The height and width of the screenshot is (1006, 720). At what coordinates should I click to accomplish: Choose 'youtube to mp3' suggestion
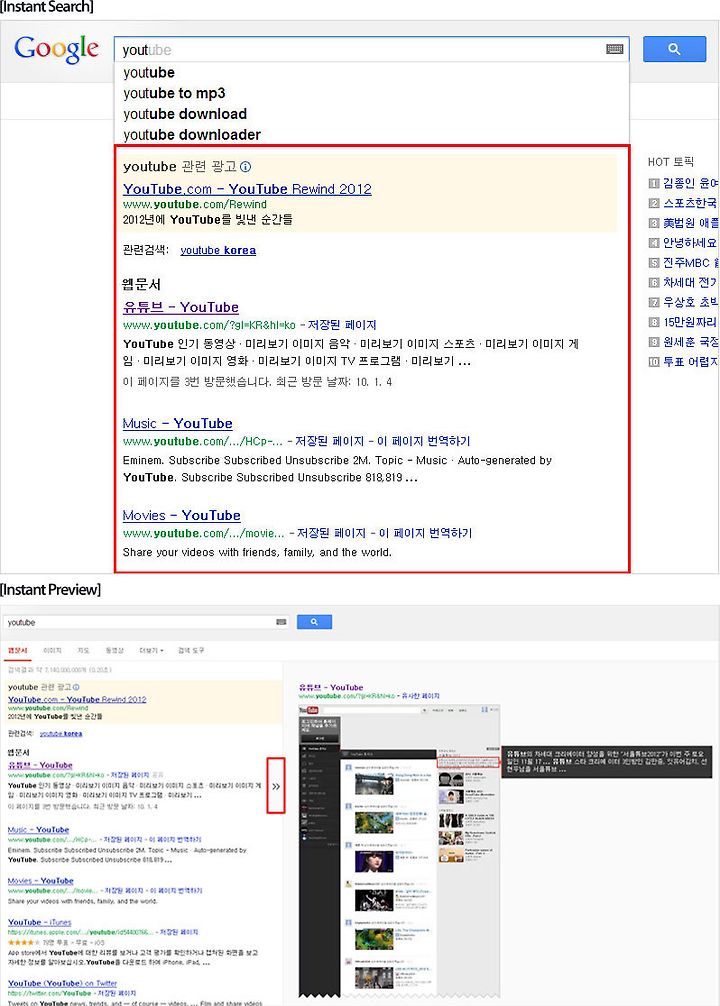(174, 93)
